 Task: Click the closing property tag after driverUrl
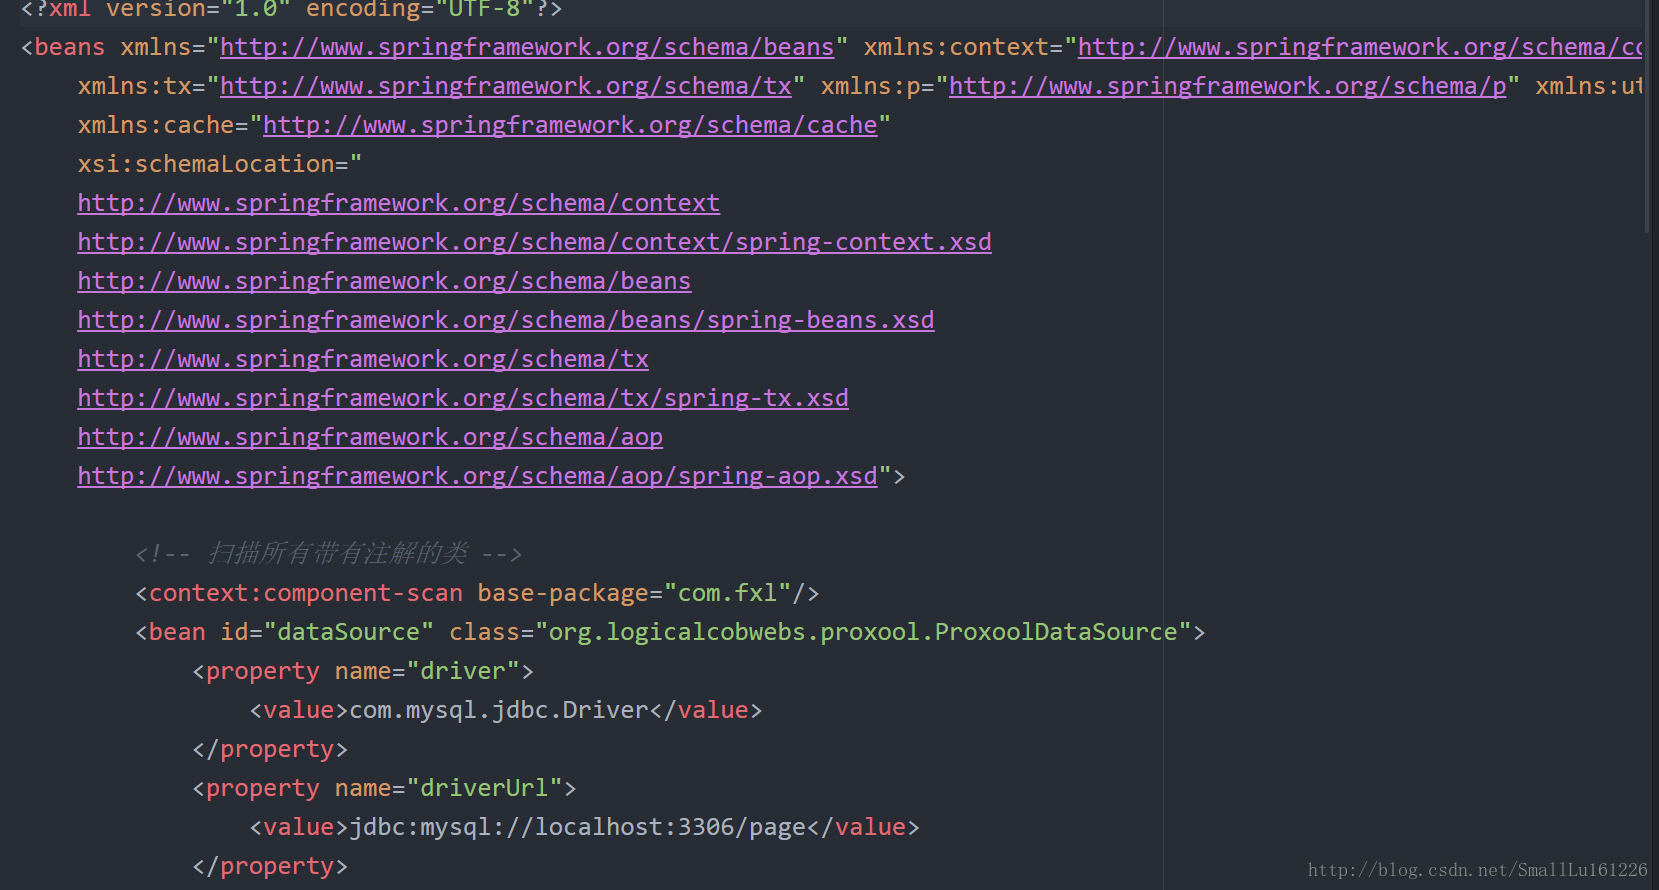(270, 866)
